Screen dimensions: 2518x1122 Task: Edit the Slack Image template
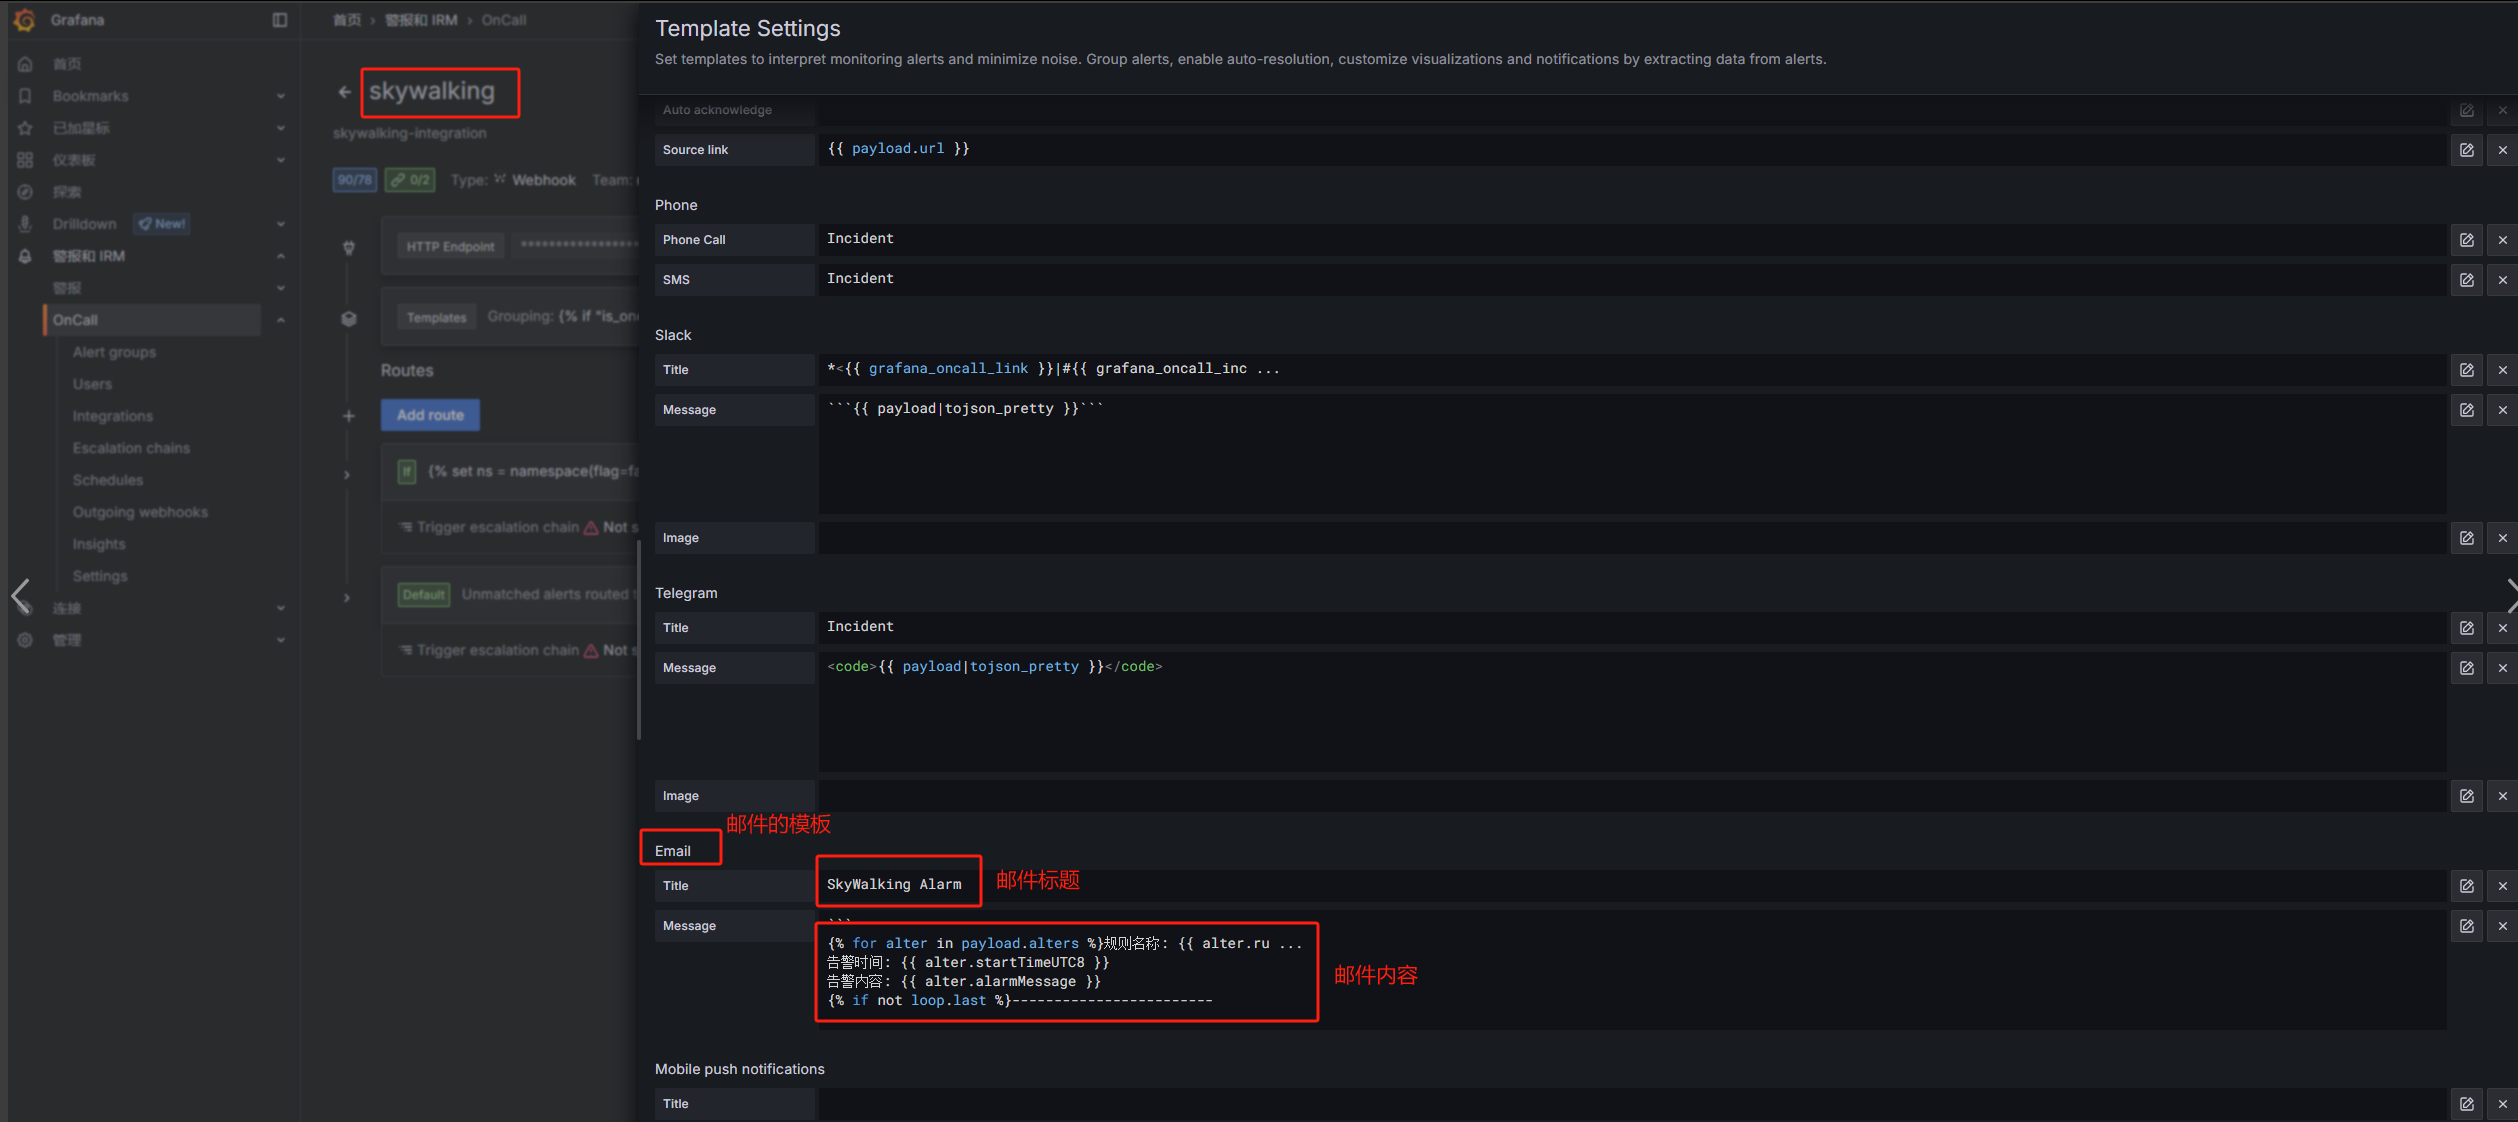click(2466, 538)
